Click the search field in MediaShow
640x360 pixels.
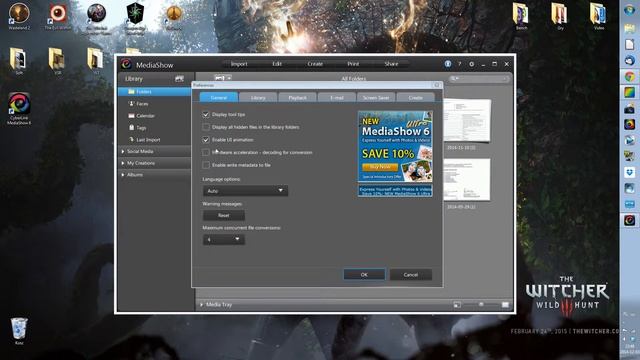coord(479,78)
